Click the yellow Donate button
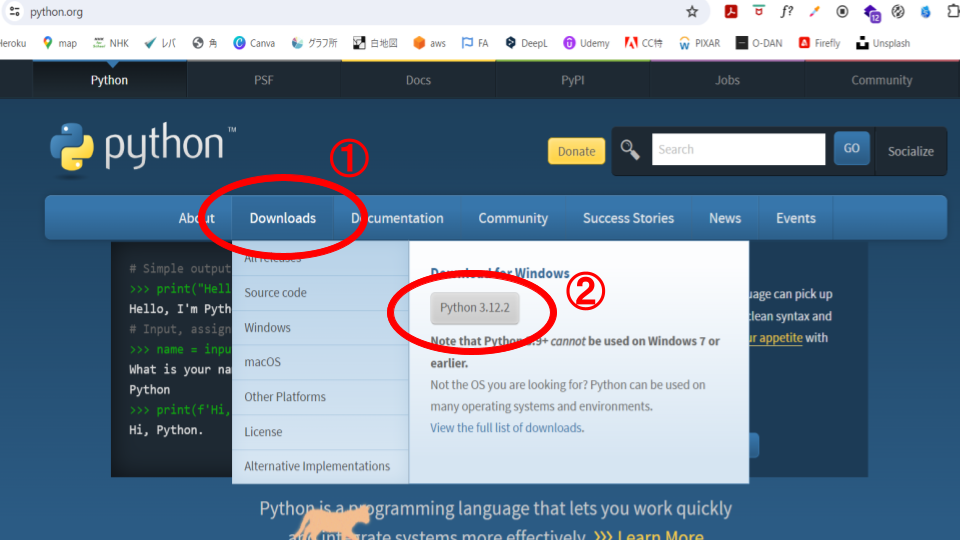 [576, 151]
